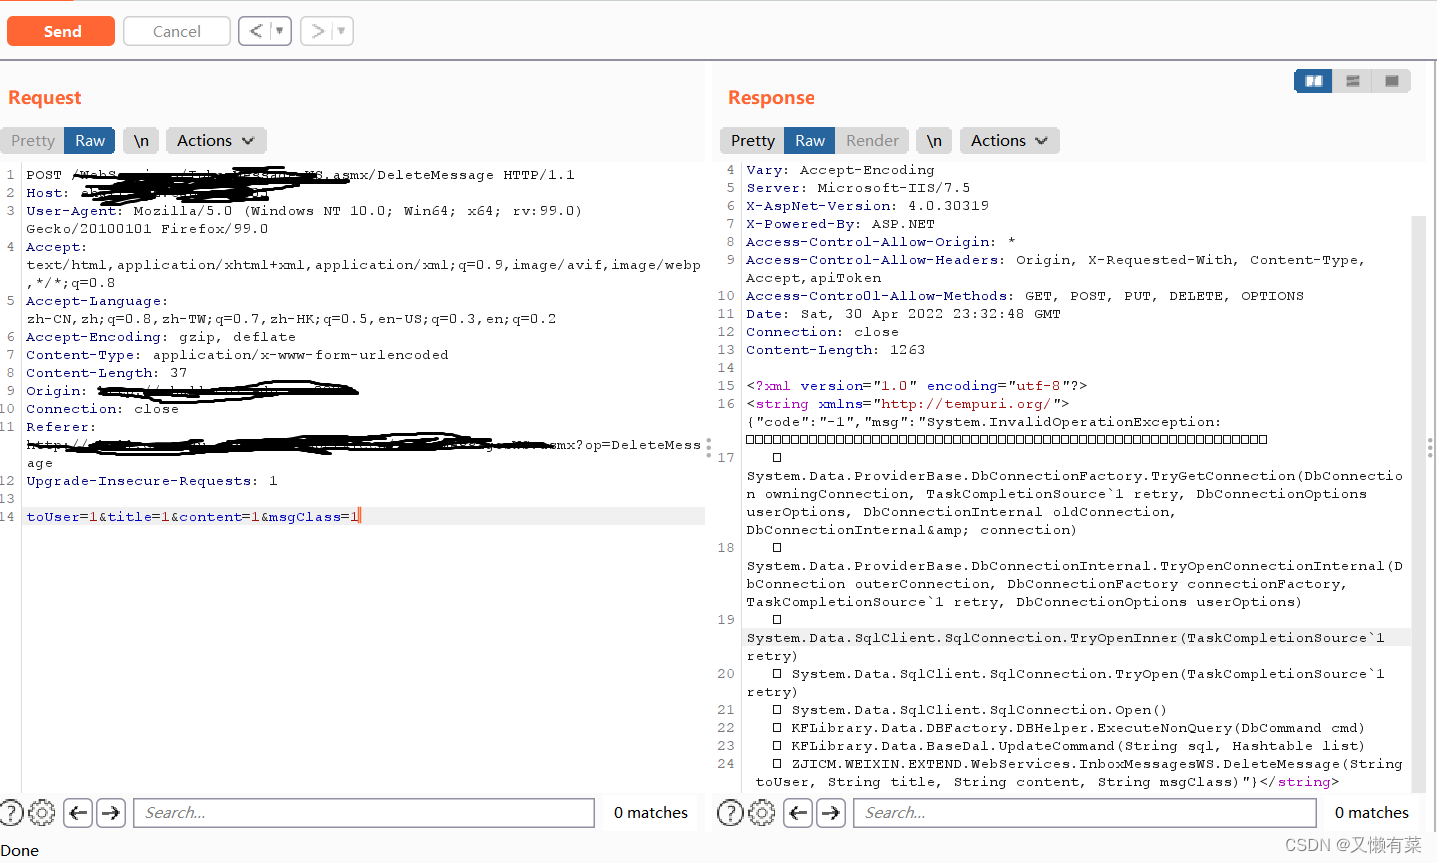This screenshot has width=1437, height=863.
Task: Open the Render tab in Response
Action: 872,141
